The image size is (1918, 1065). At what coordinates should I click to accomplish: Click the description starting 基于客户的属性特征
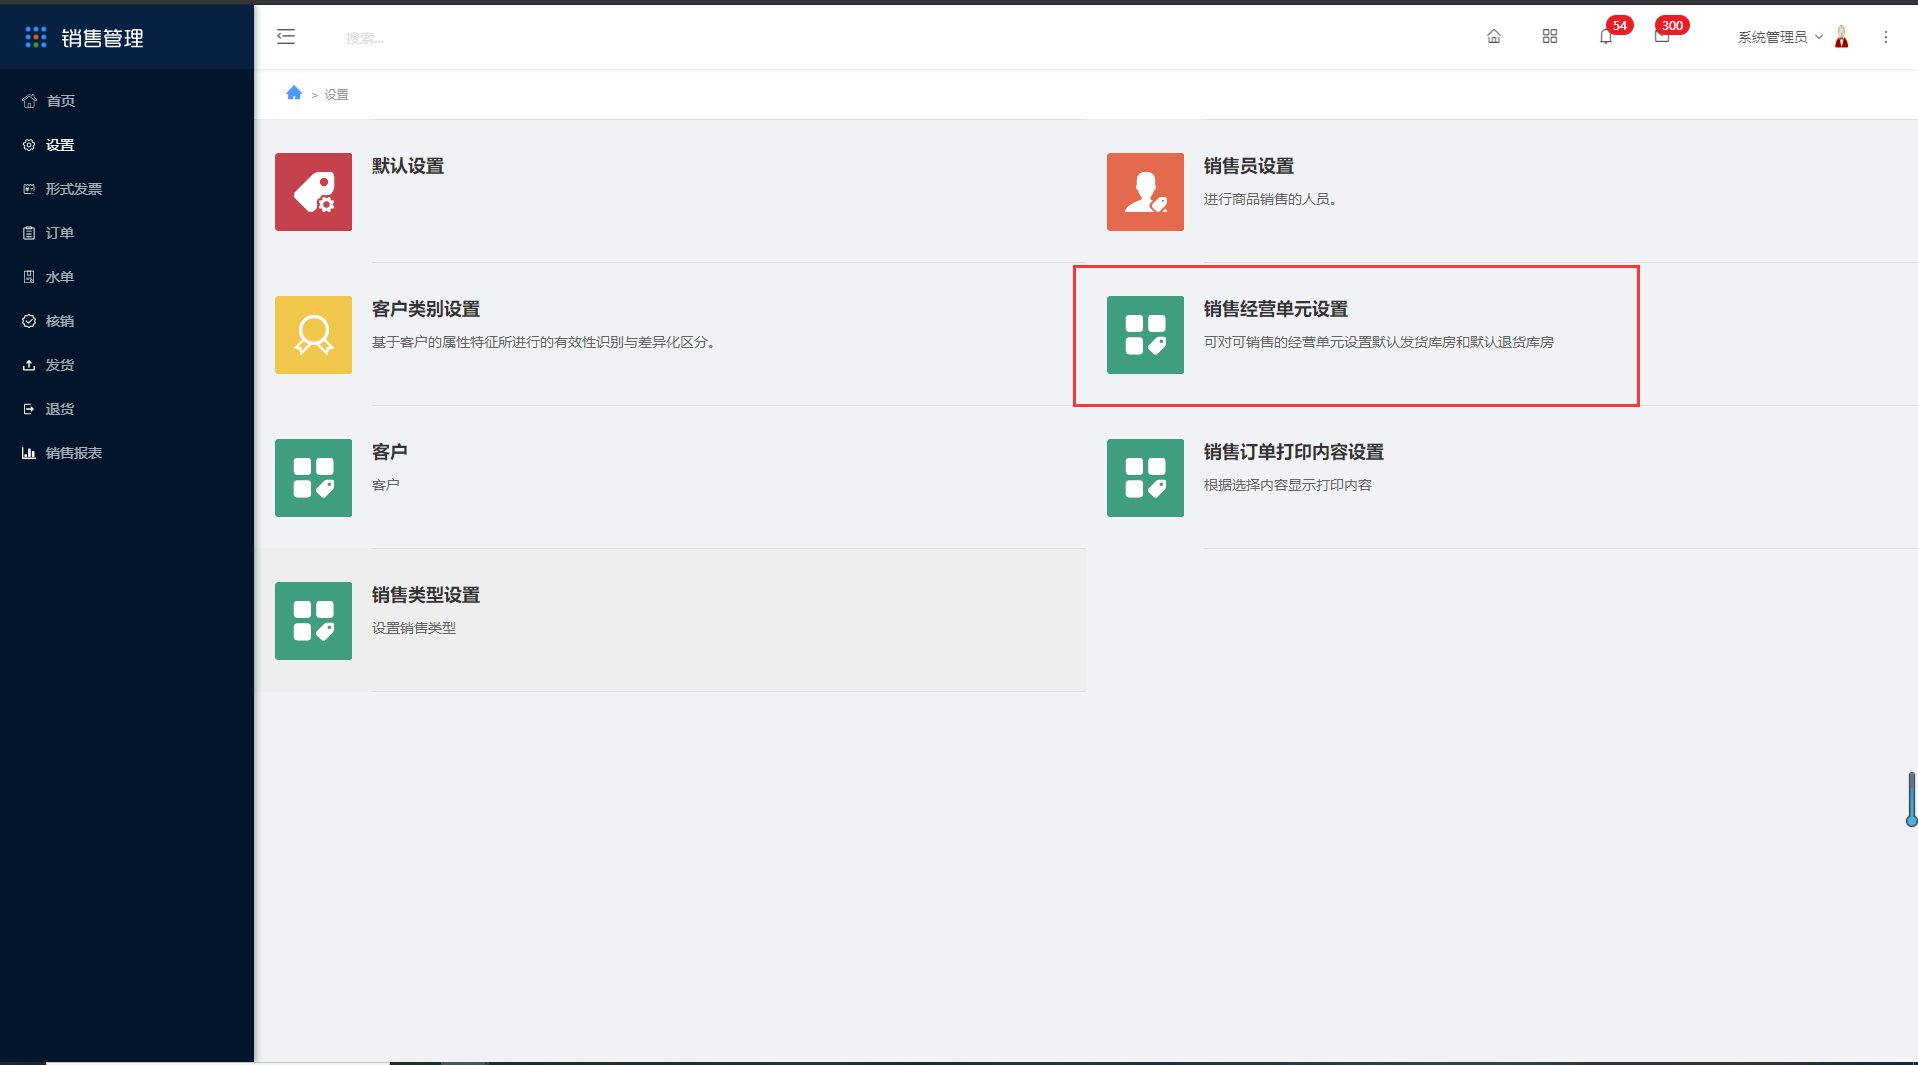coord(543,342)
